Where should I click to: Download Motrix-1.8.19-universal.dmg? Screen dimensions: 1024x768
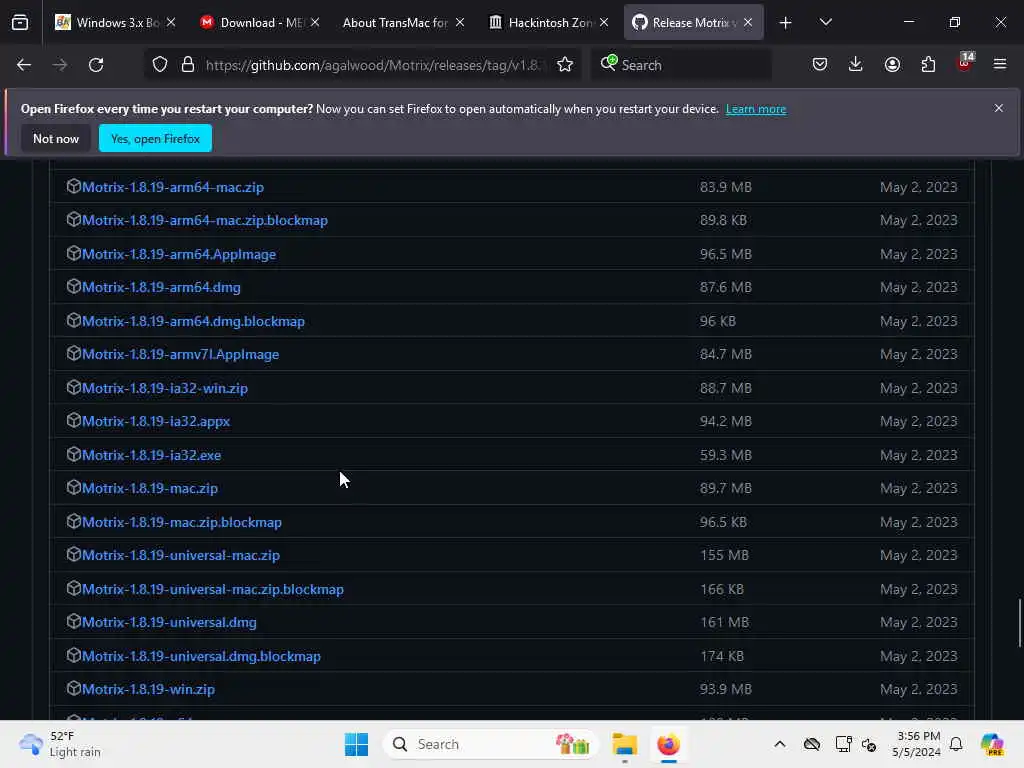point(169,622)
